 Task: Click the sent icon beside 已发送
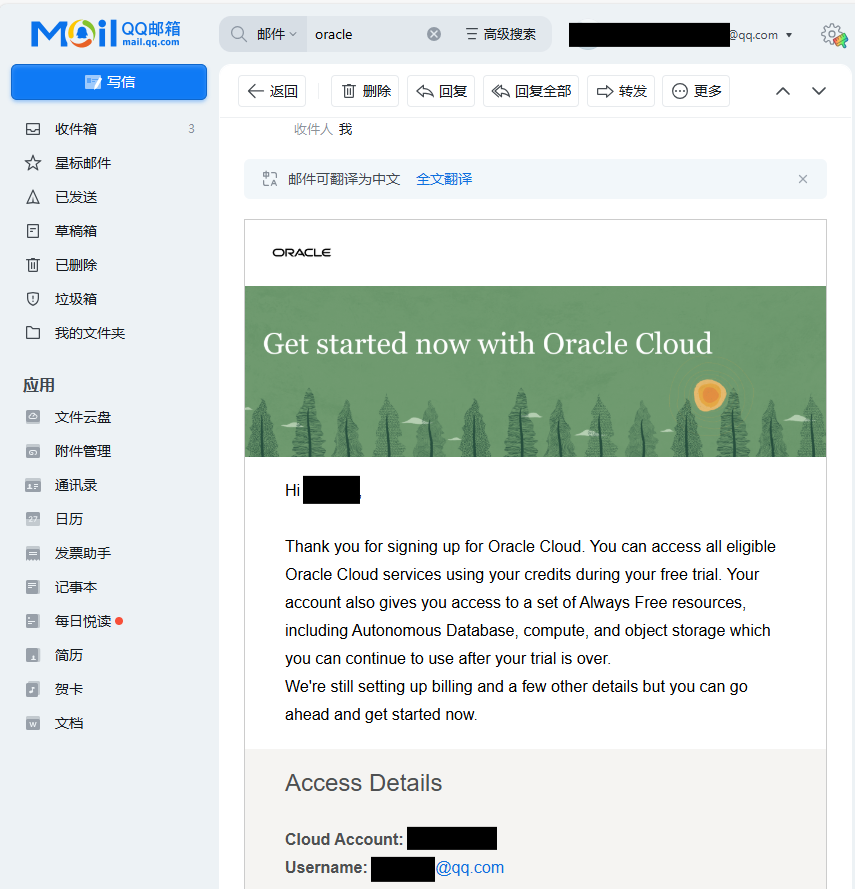point(33,197)
